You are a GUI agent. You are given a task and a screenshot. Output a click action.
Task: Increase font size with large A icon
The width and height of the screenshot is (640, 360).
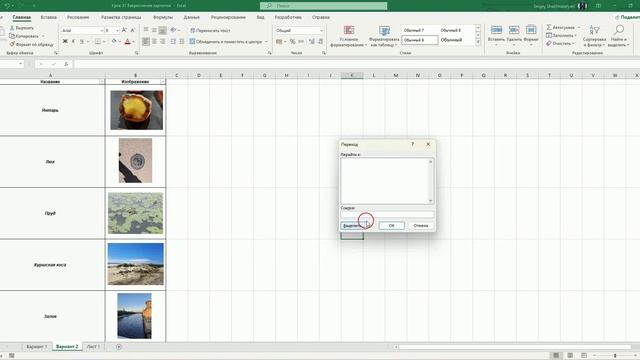[124, 30]
